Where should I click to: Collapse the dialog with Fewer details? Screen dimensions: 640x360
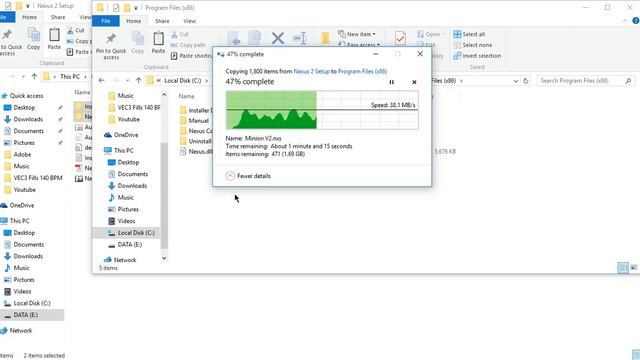tap(248, 176)
